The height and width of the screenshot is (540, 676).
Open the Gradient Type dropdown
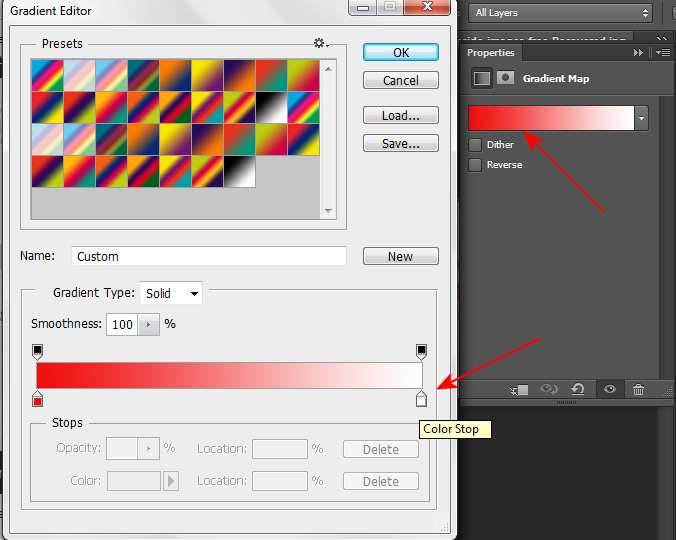pos(171,293)
